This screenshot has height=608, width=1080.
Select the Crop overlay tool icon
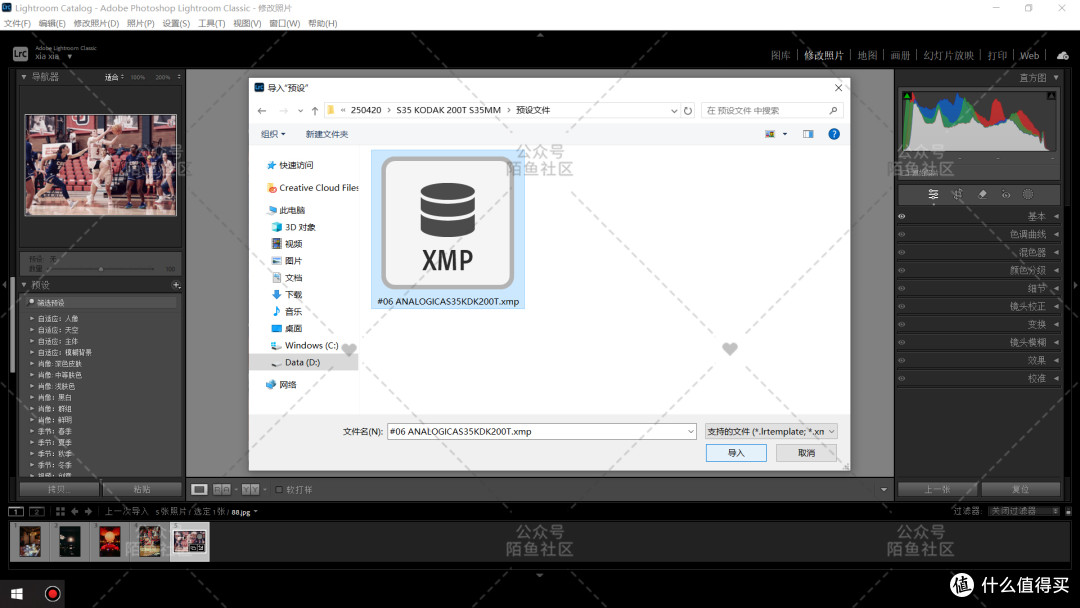pos(957,194)
